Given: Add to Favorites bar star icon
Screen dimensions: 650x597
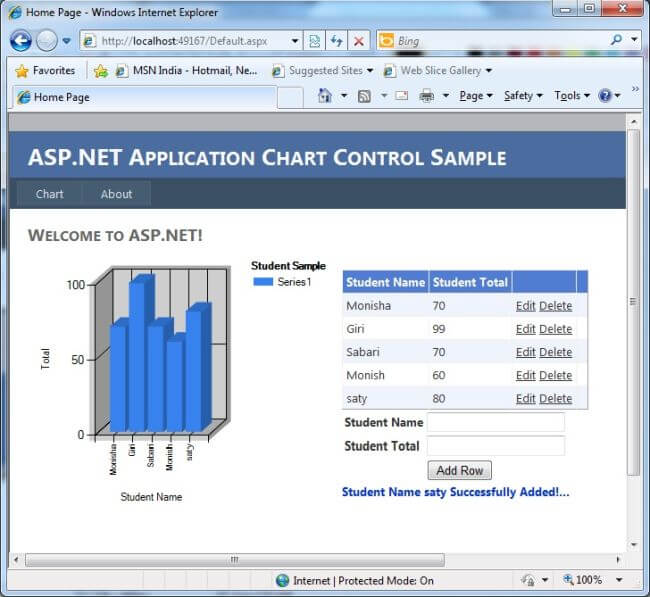Looking at the screenshot, I should (101, 71).
